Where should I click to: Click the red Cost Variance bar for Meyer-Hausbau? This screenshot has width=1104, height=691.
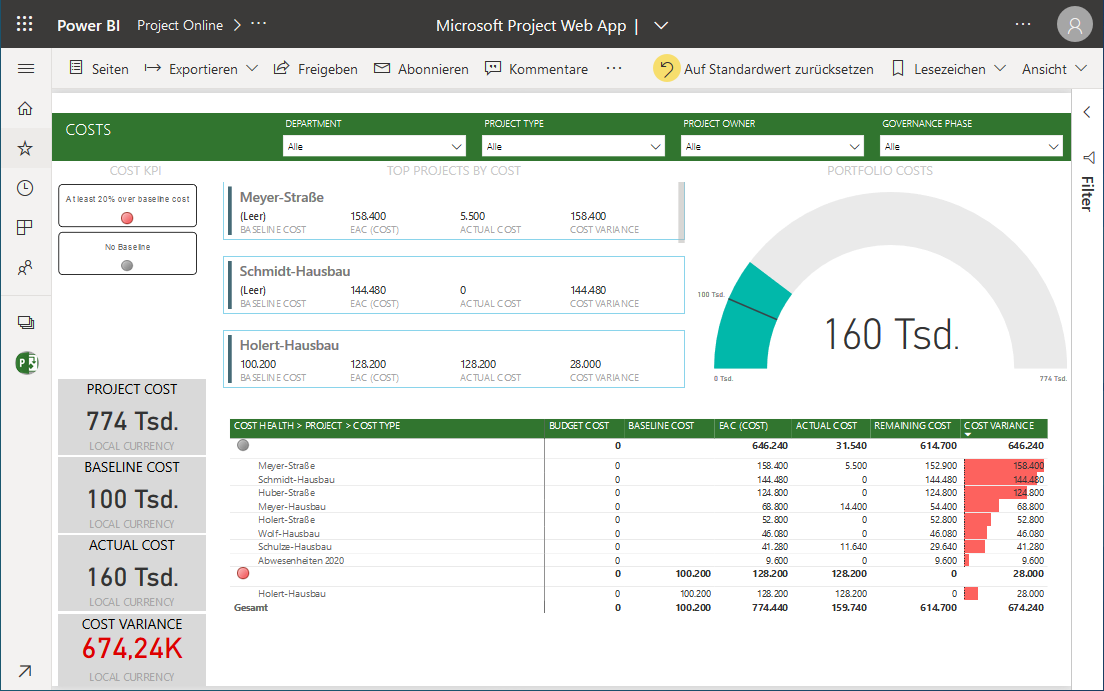[981, 506]
